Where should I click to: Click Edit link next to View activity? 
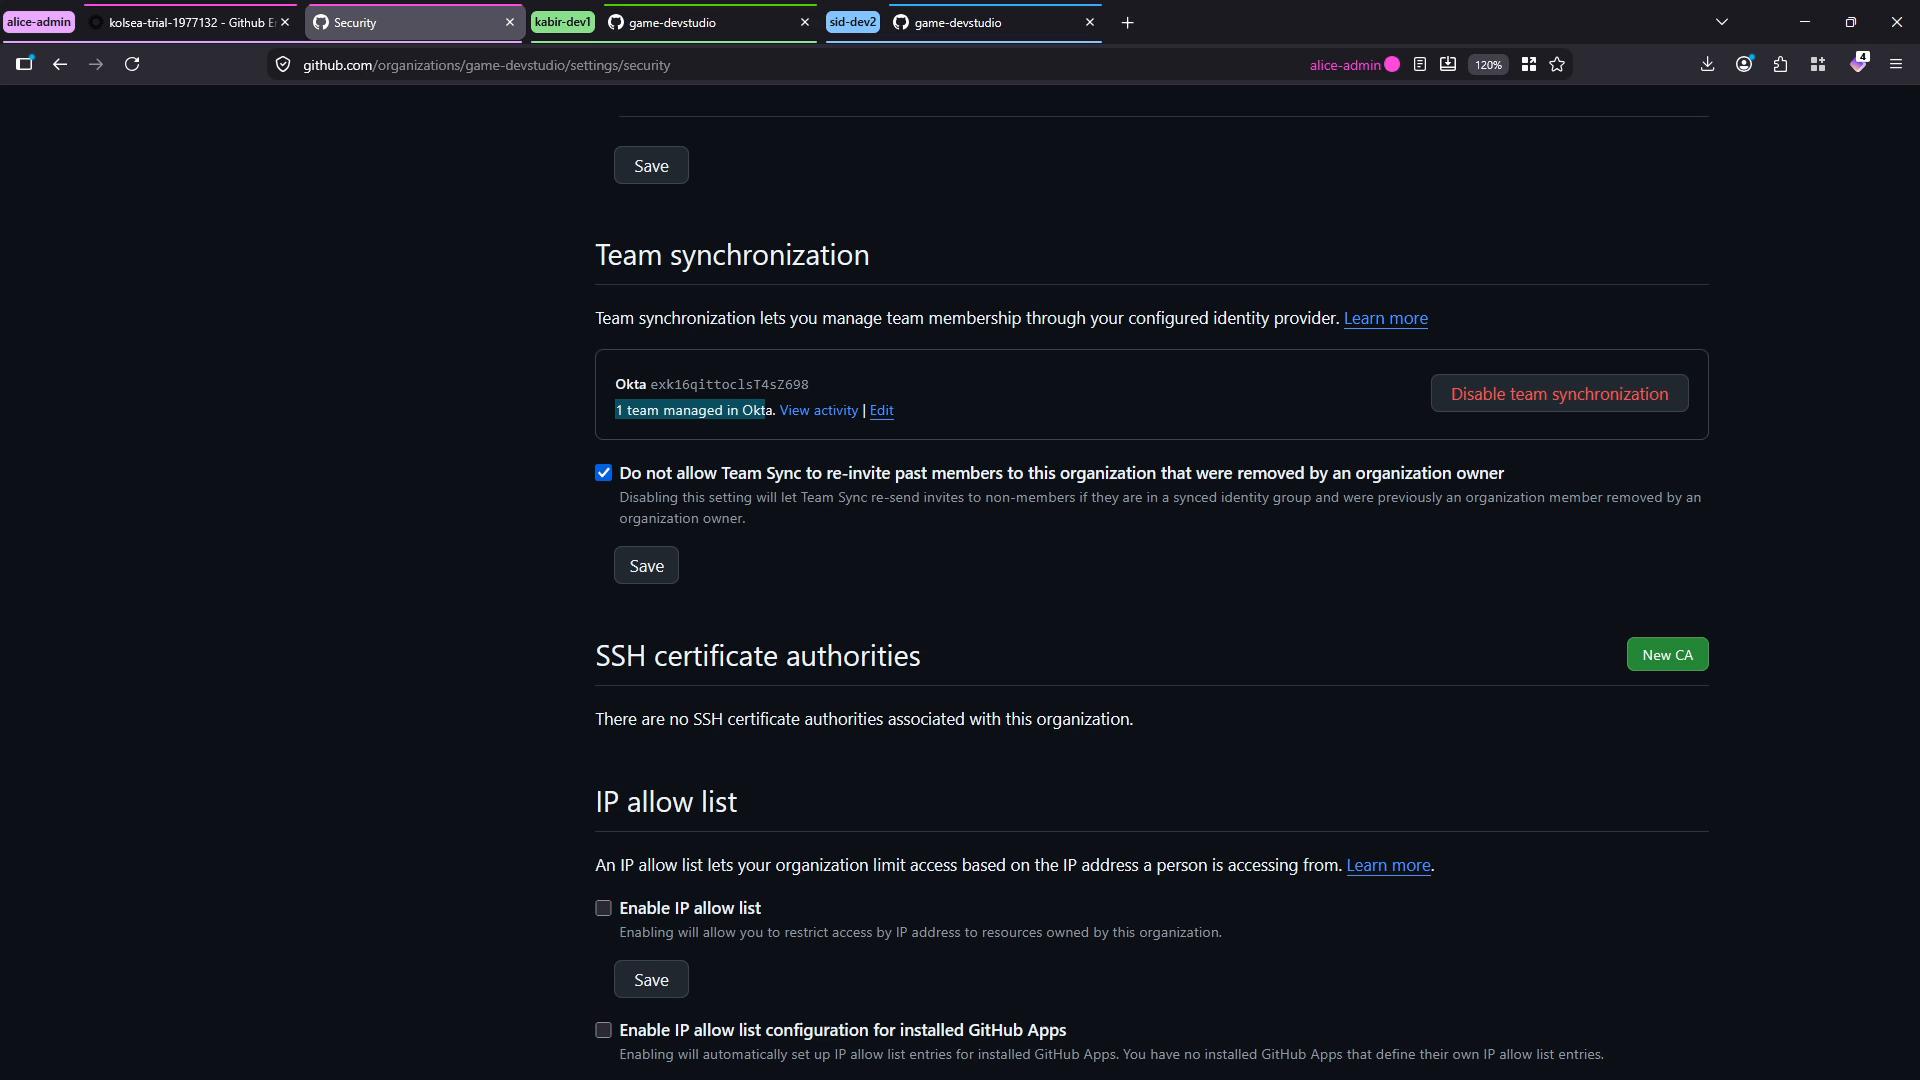point(881,411)
